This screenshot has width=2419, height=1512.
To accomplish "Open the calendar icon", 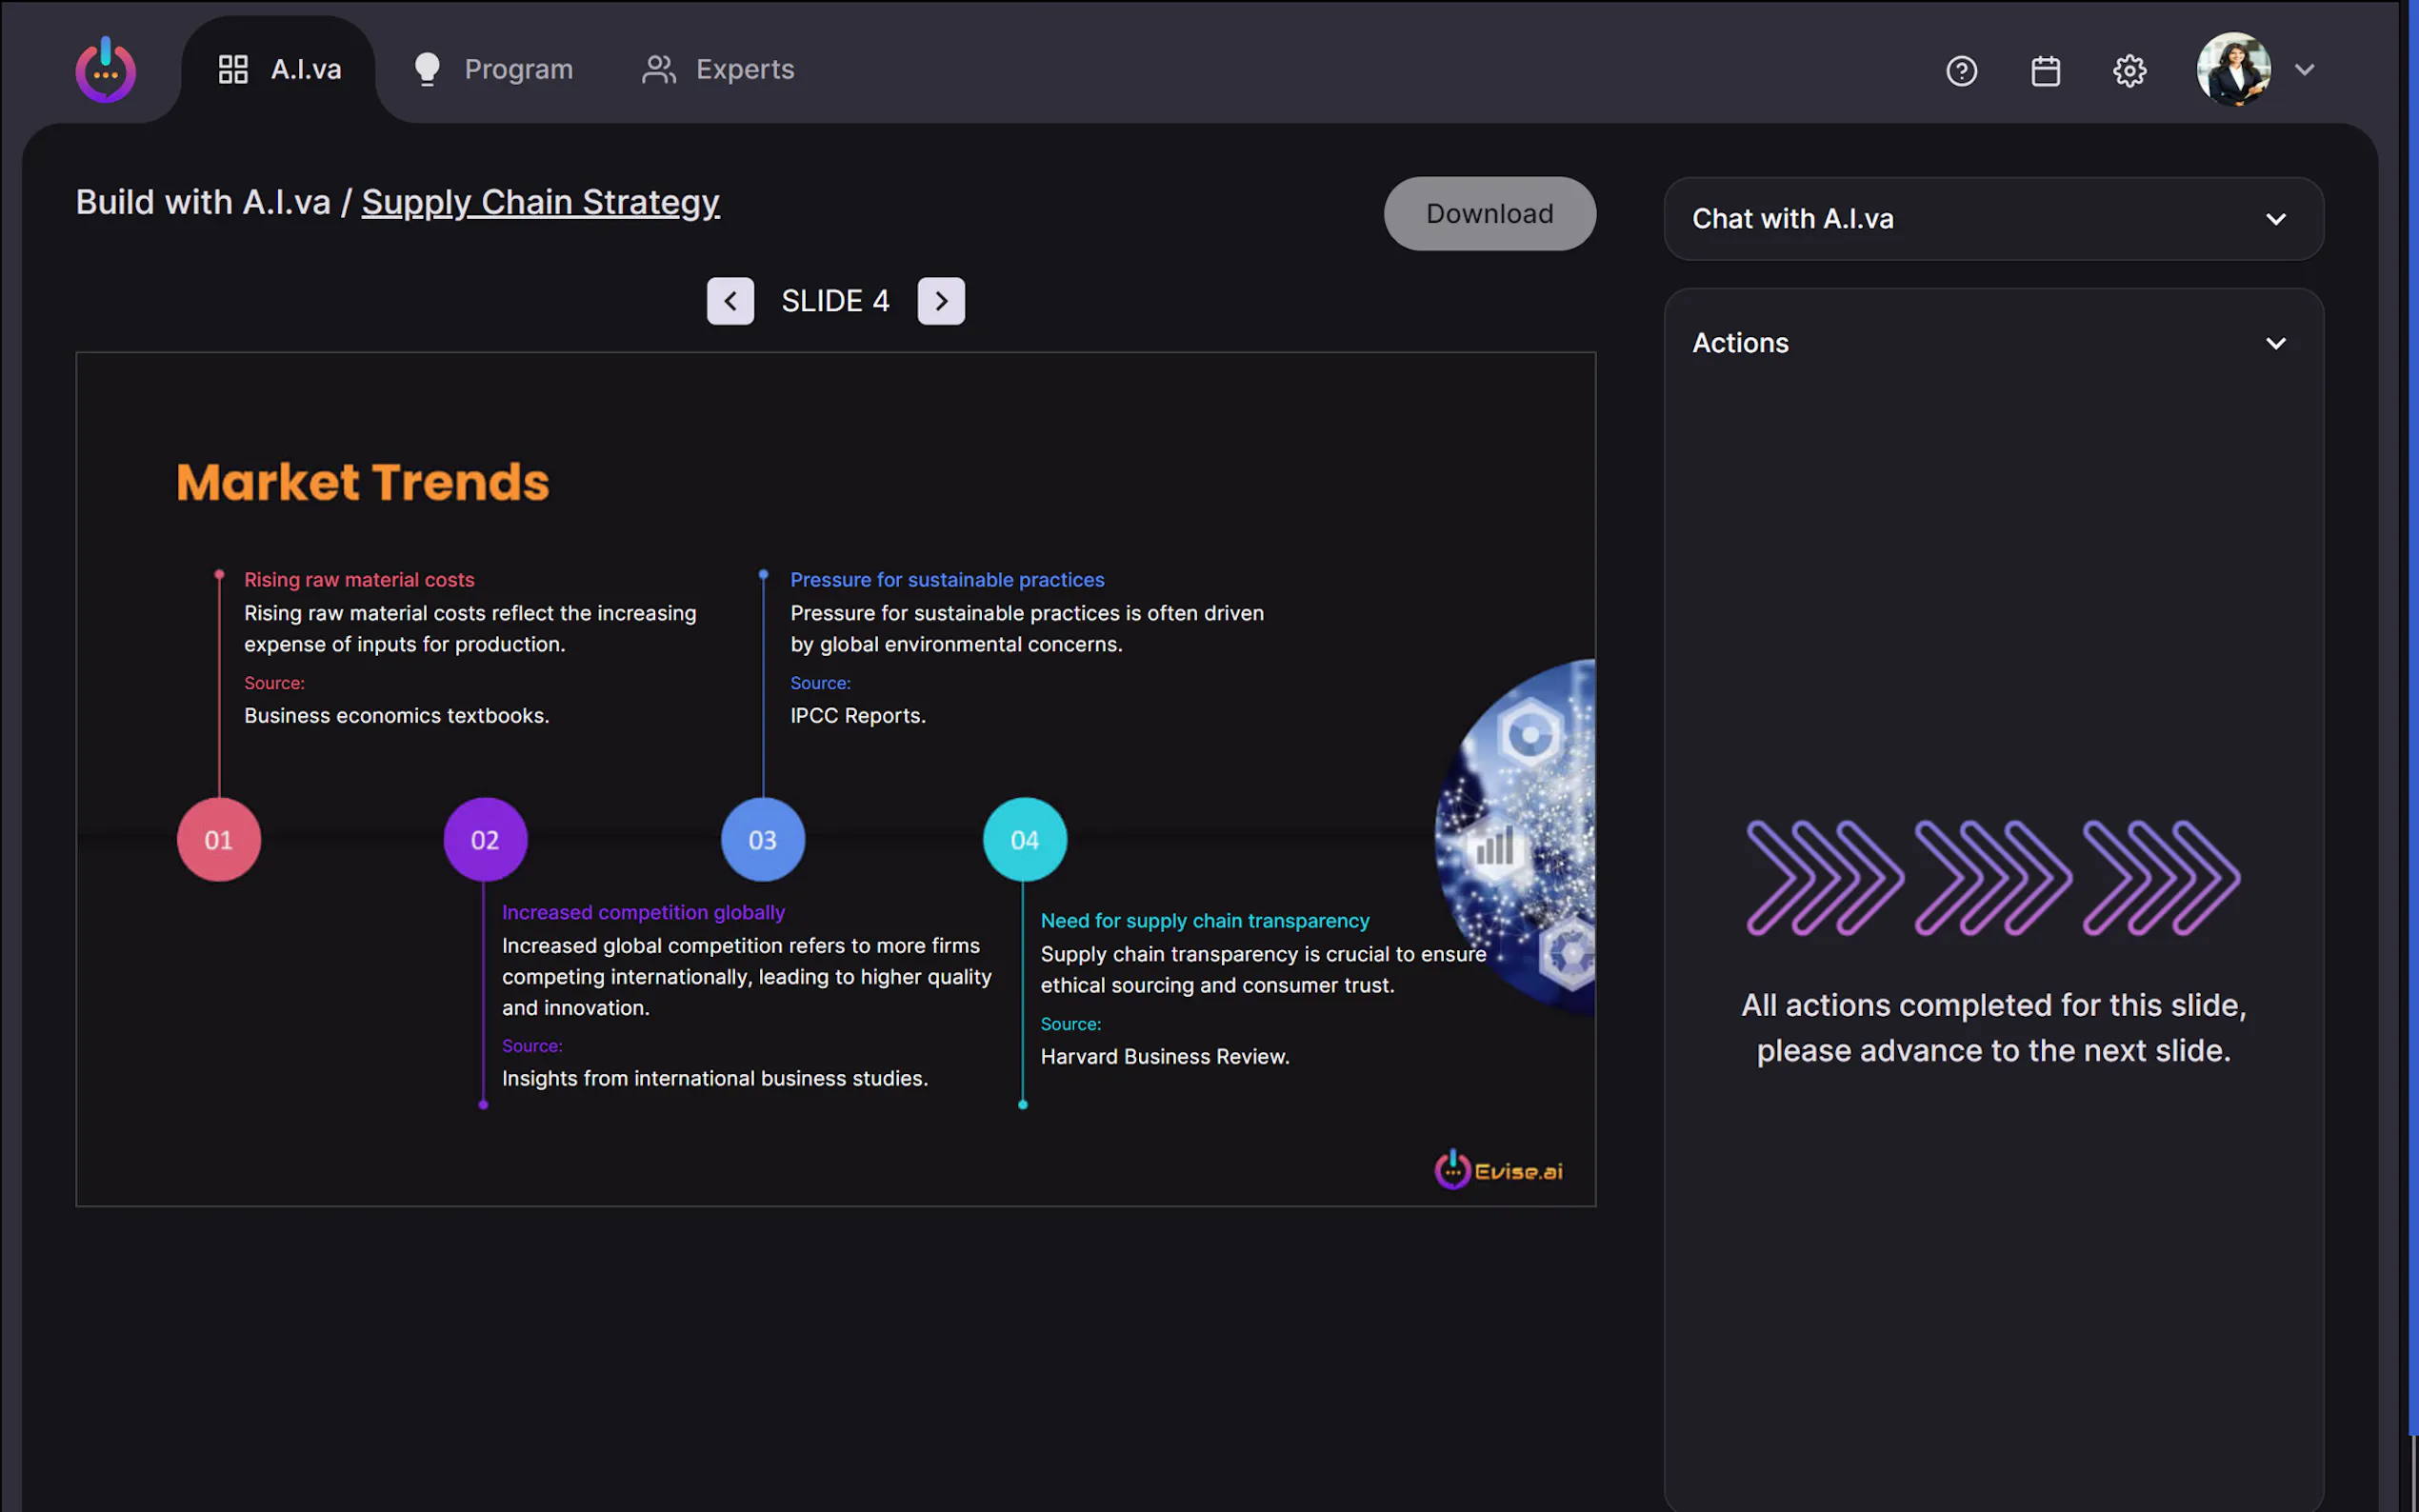I will [2045, 71].
